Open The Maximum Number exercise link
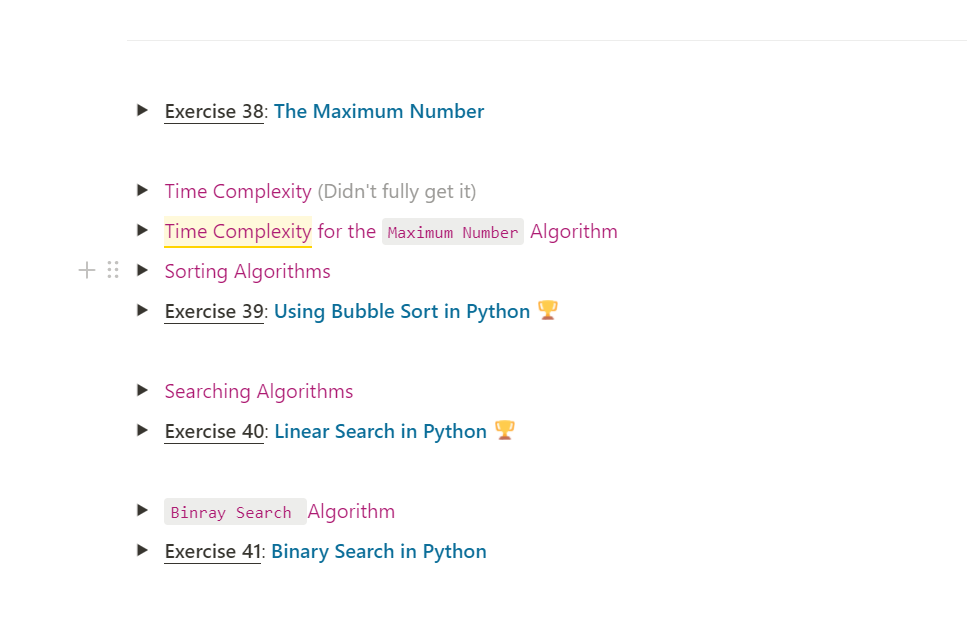 378,111
